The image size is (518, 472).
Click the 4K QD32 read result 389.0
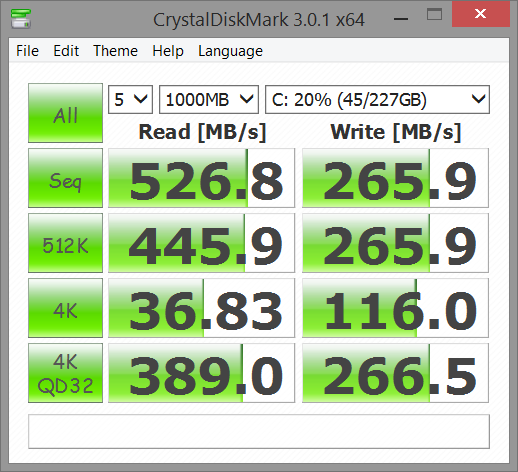click(201, 373)
